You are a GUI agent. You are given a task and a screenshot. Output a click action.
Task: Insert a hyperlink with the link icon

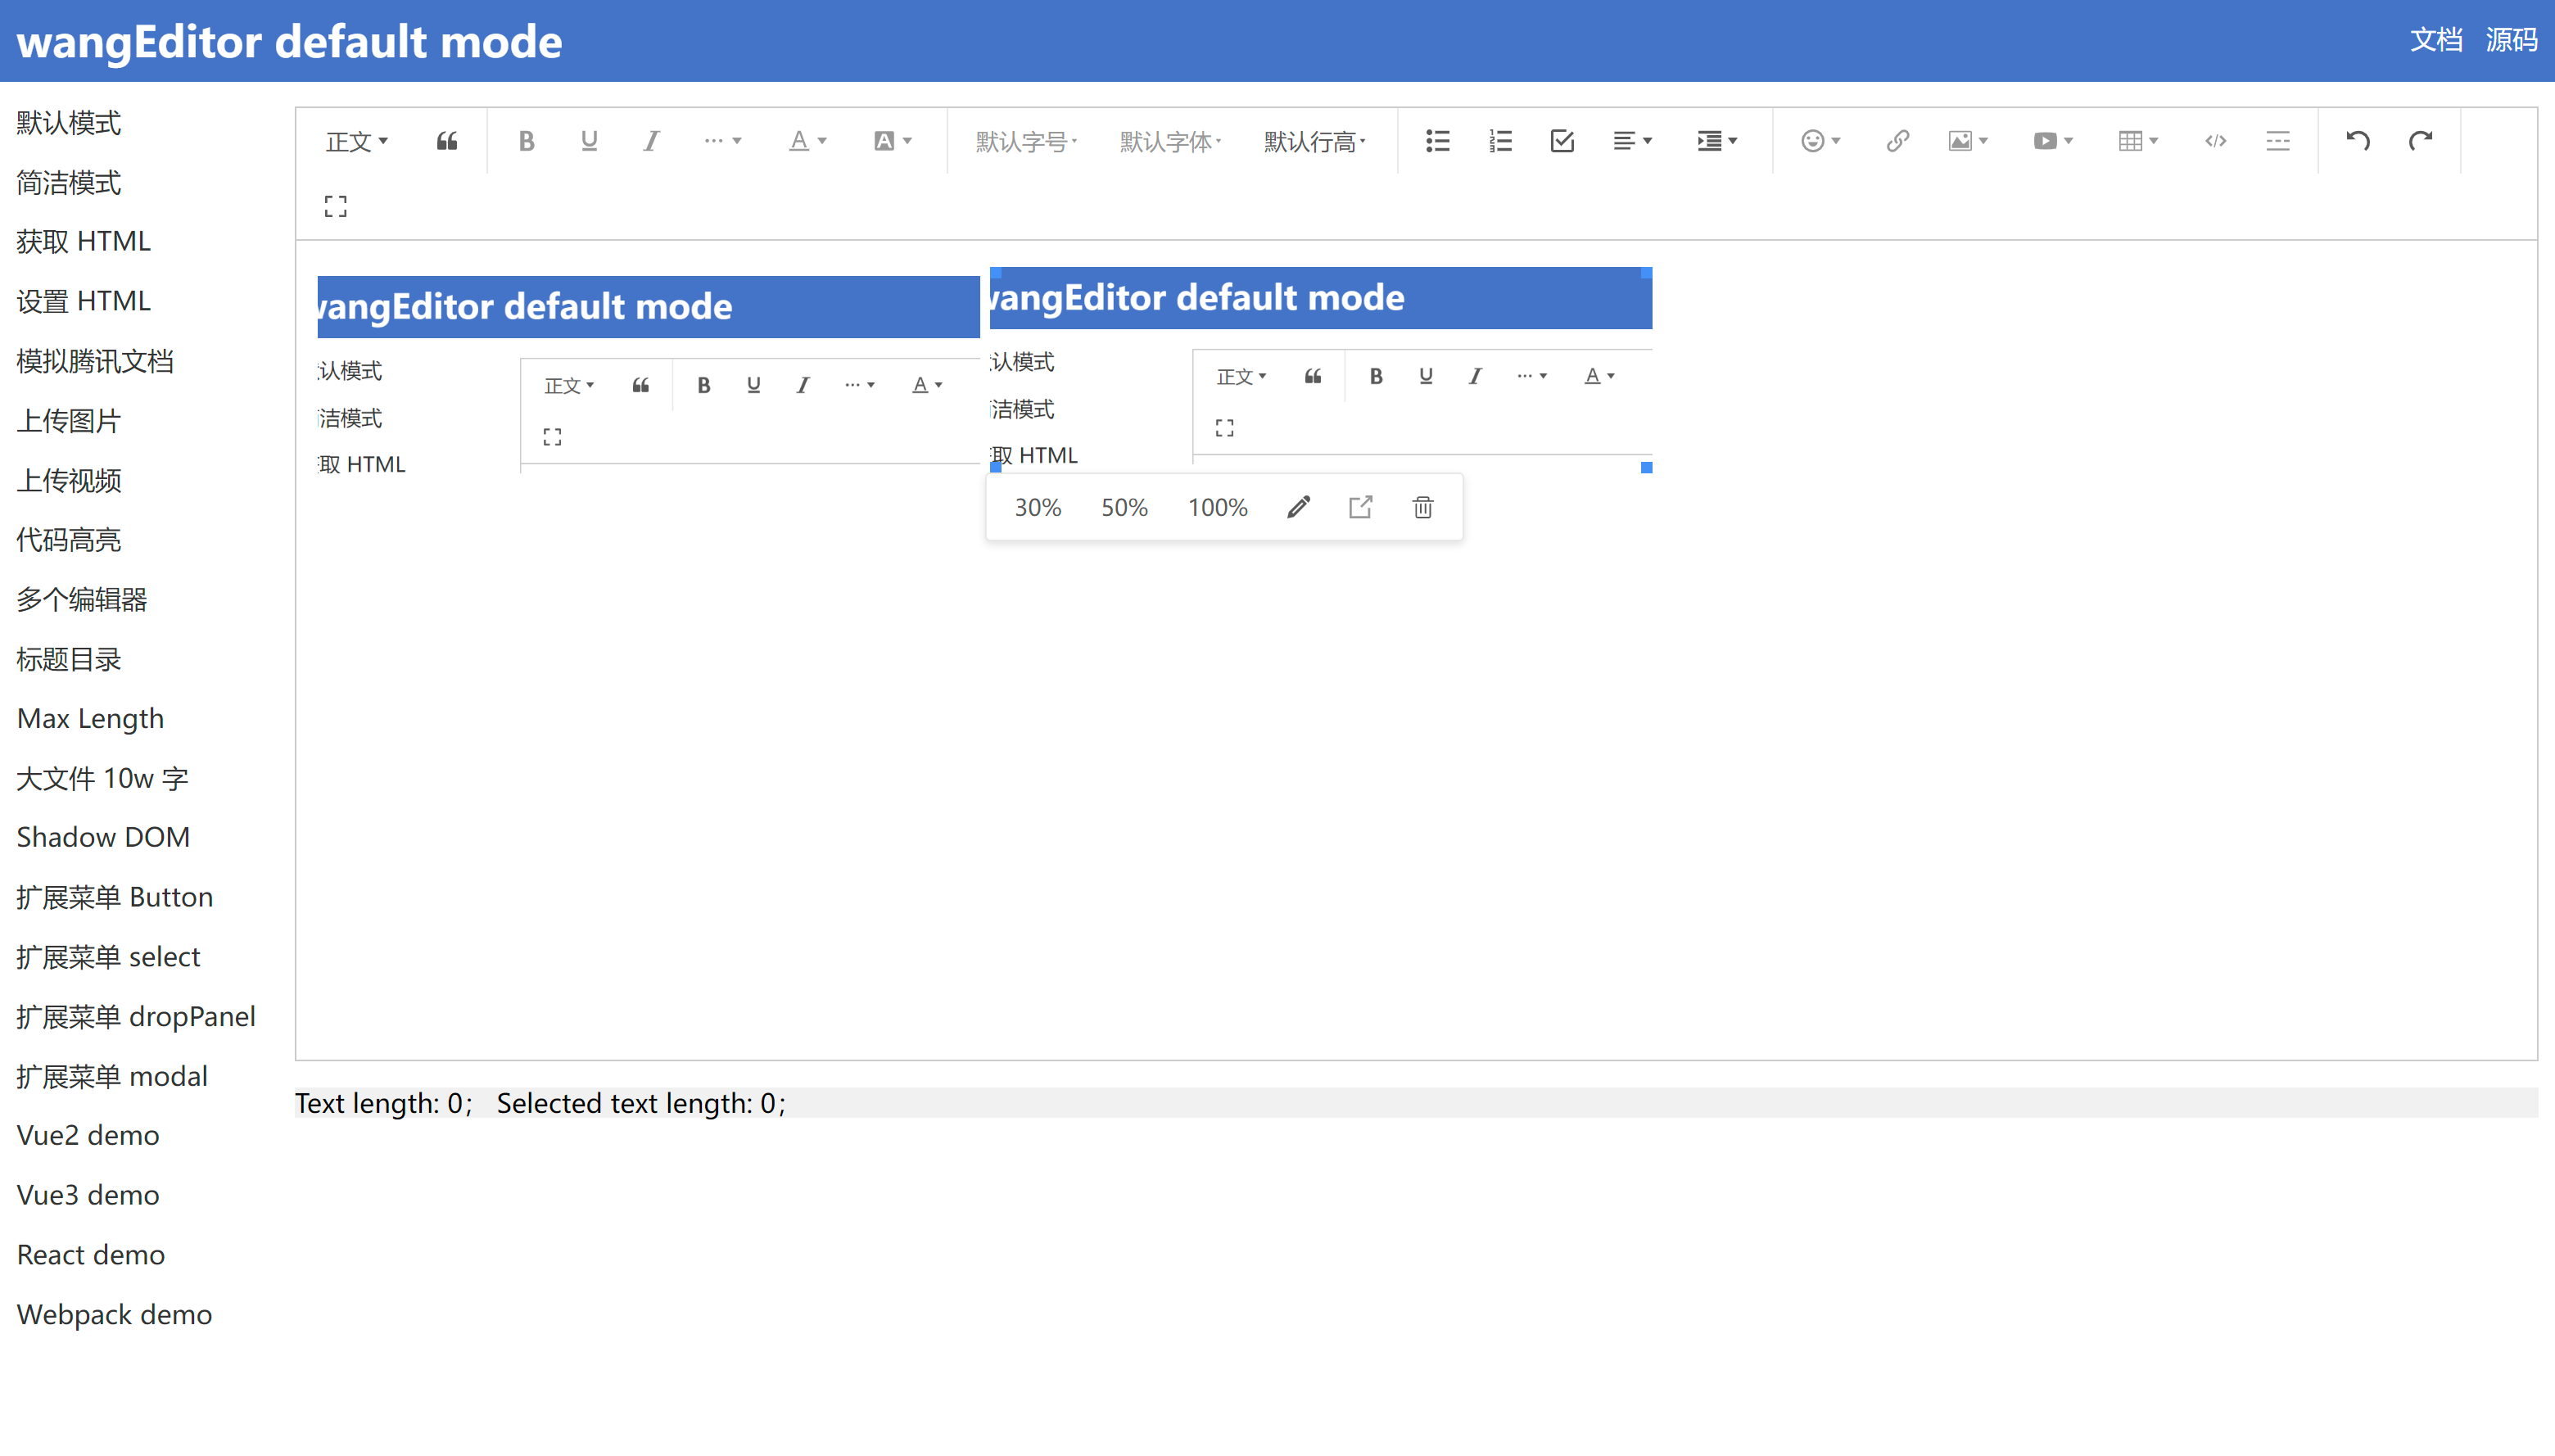coord(1897,141)
